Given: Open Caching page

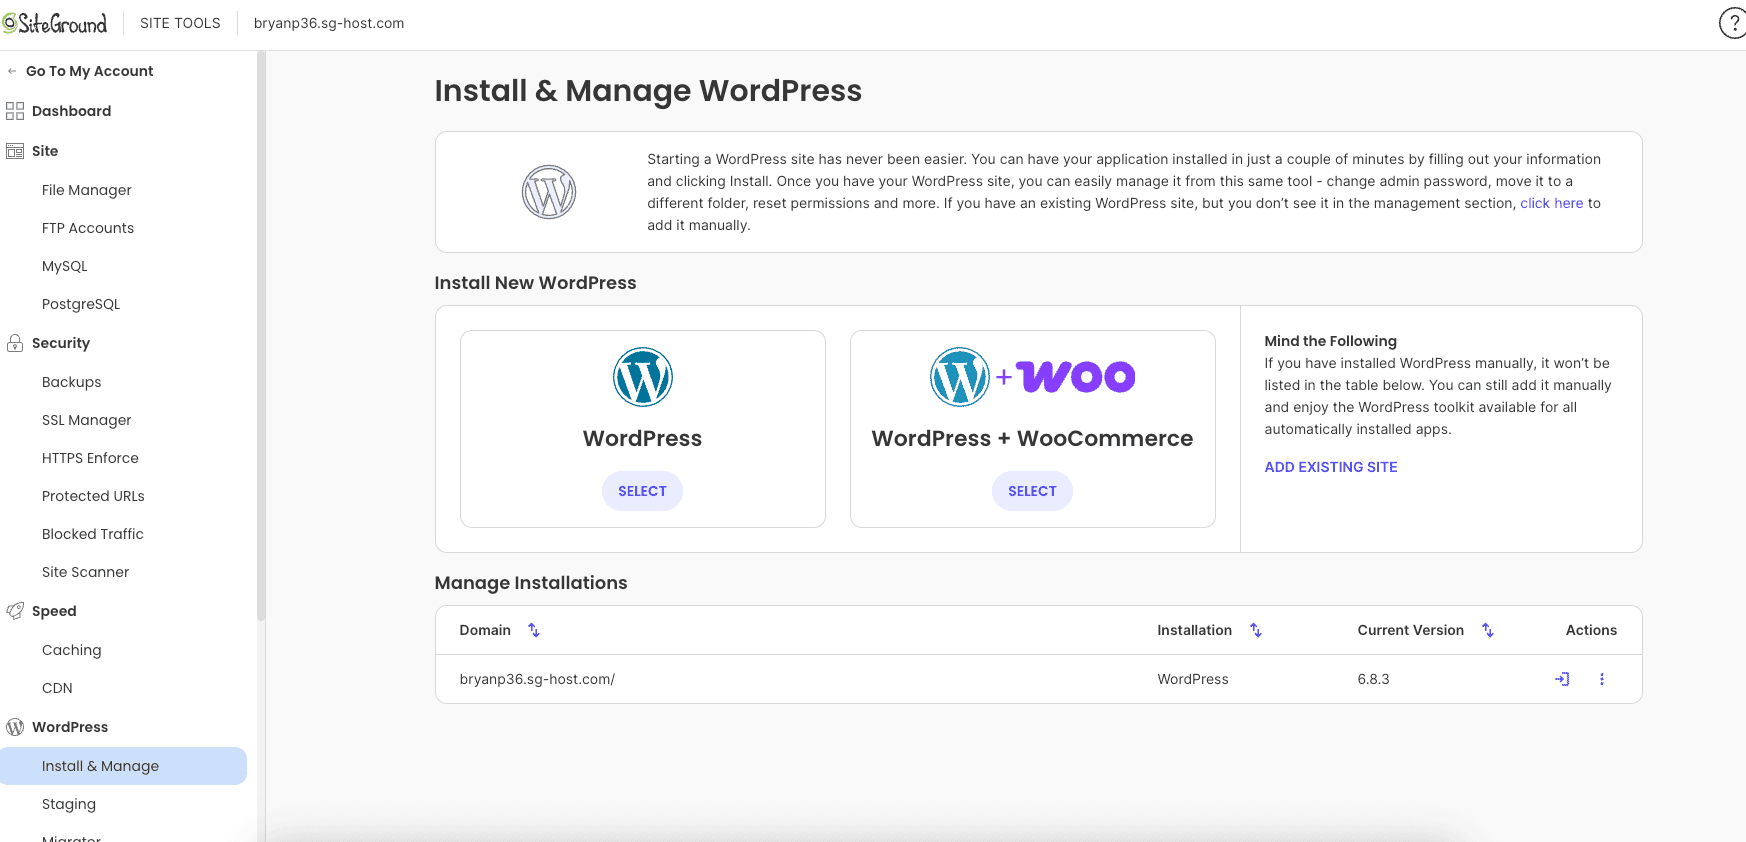Looking at the screenshot, I should tap(72, 650).
